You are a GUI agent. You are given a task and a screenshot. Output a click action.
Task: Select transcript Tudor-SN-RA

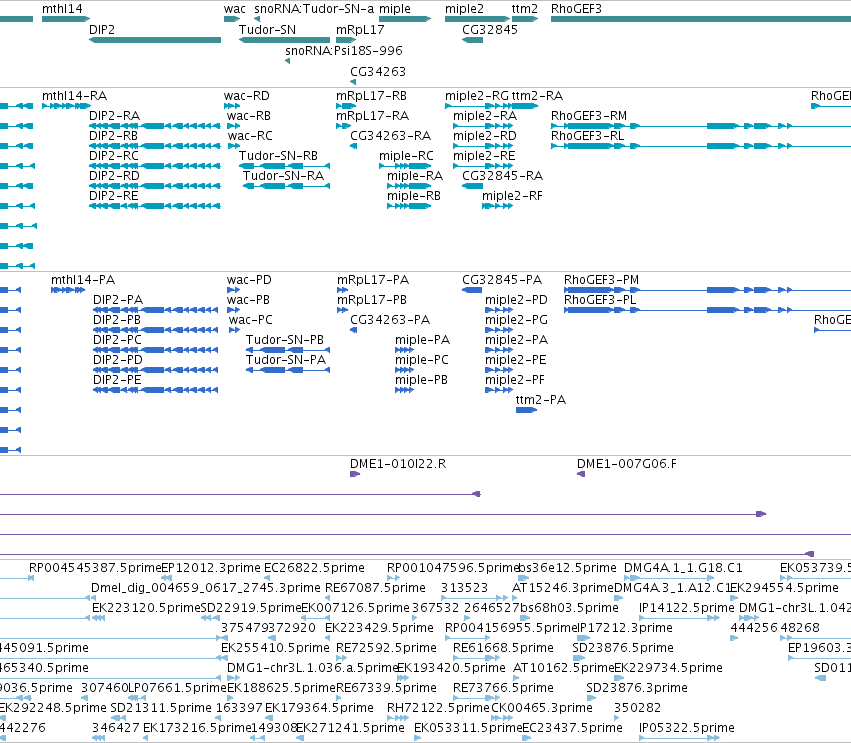point(286,186)
